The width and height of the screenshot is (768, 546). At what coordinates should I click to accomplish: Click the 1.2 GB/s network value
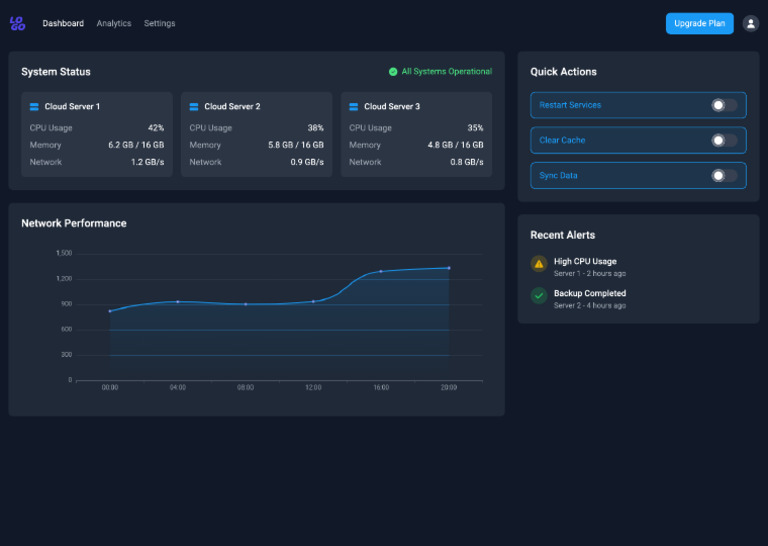point(147,162)
